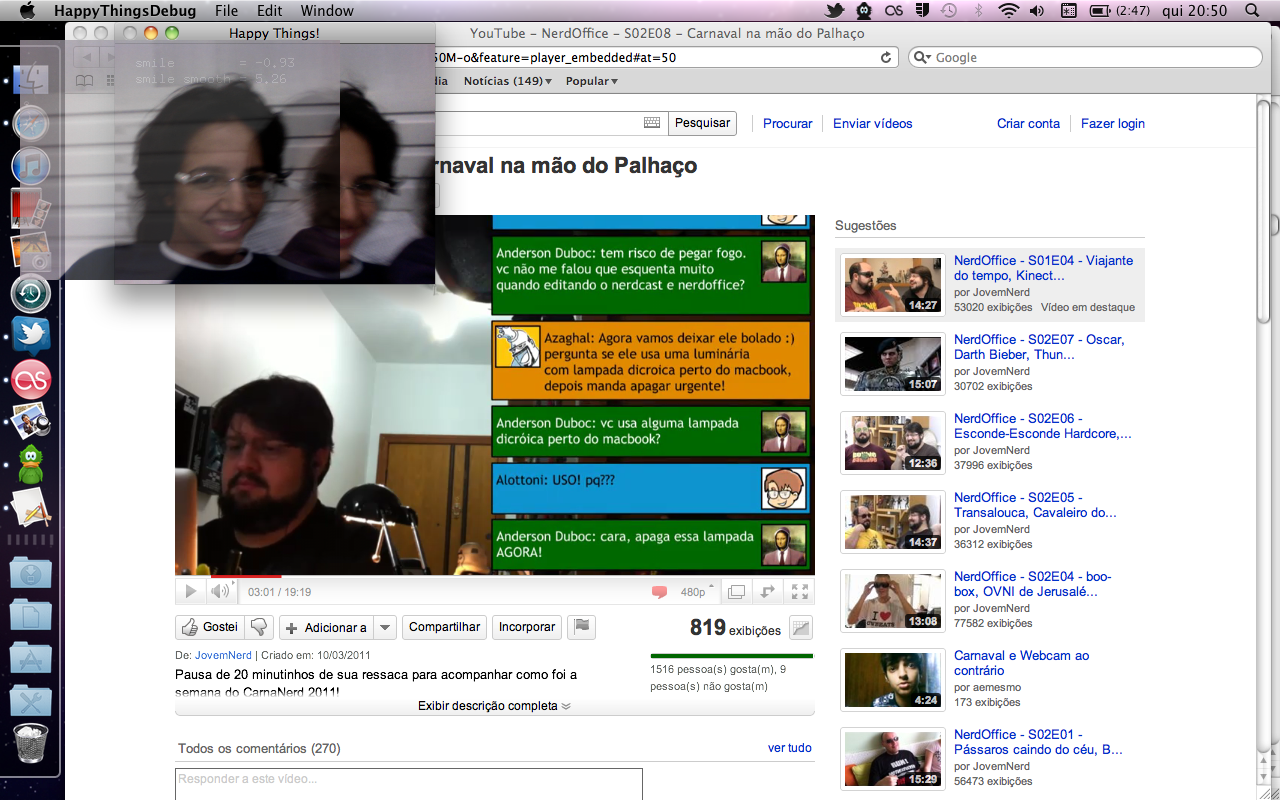This screenshot has height=800, width=1280.
Task: Click the Last.fm menu bar icon
Action: point(894,11)
